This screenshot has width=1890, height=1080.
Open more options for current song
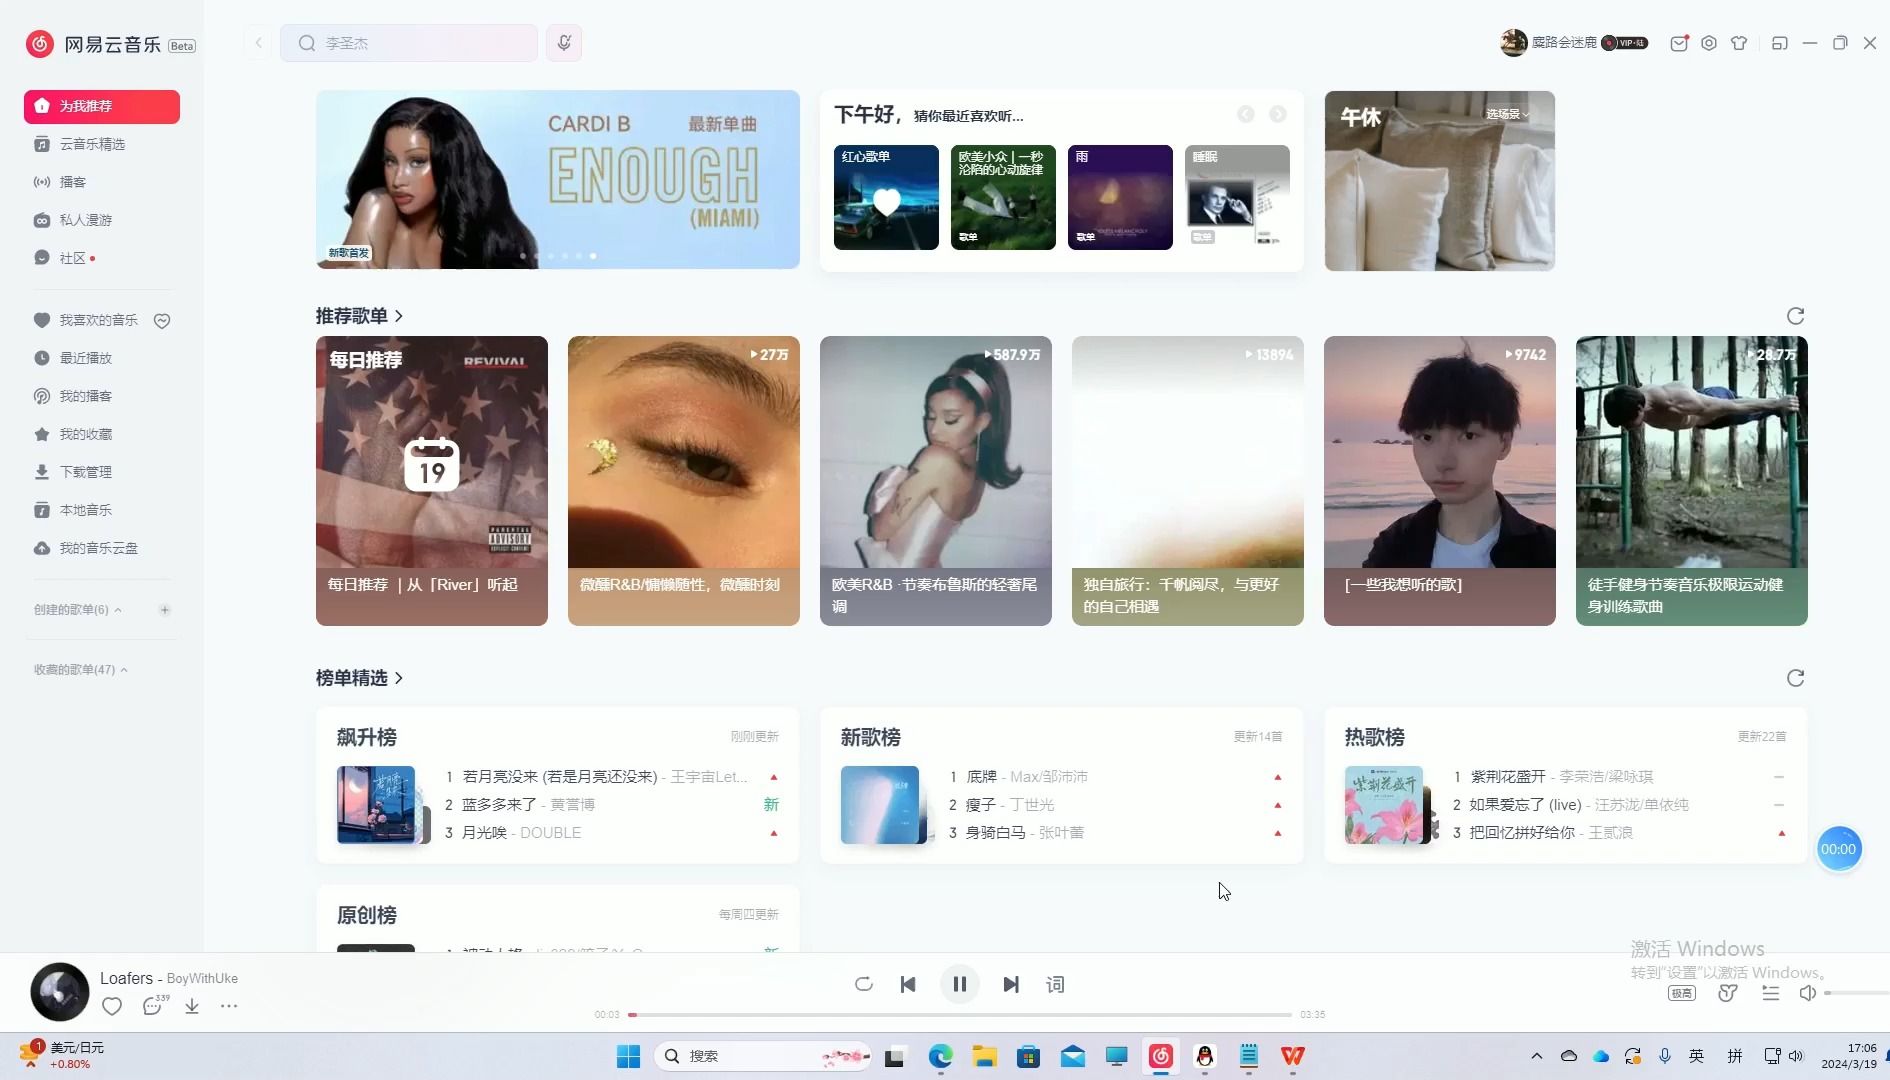[x=229, y=1006]
